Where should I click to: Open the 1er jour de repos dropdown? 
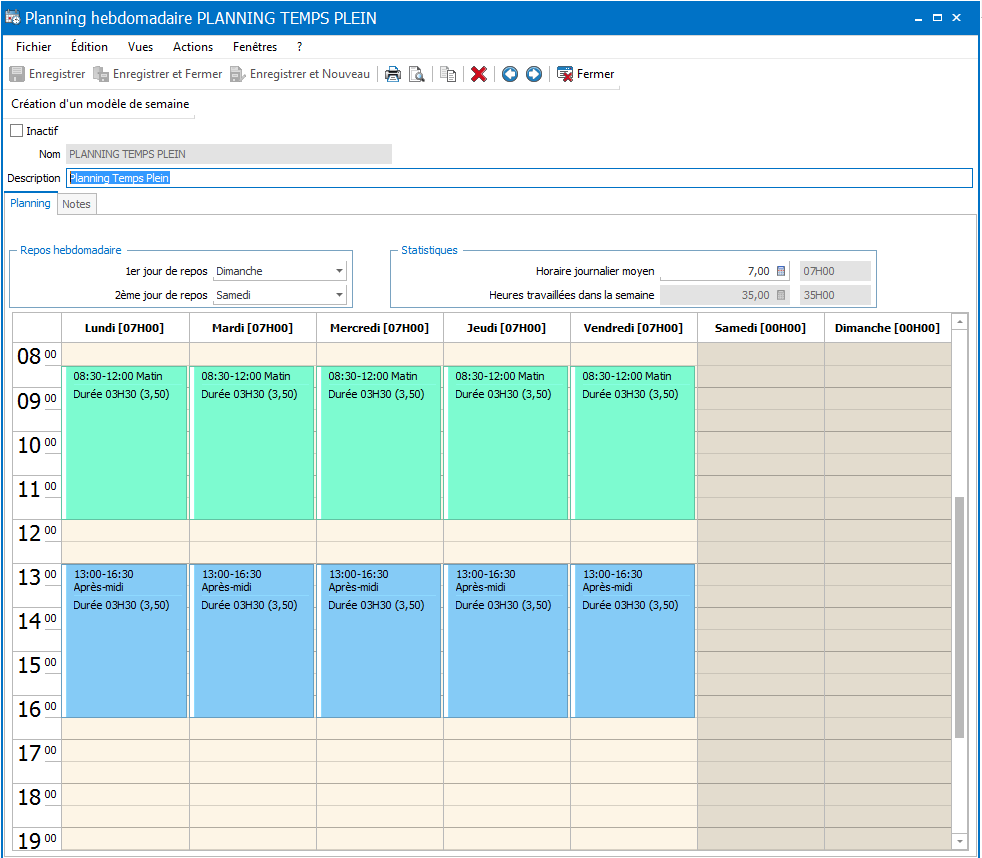[339, 271]
